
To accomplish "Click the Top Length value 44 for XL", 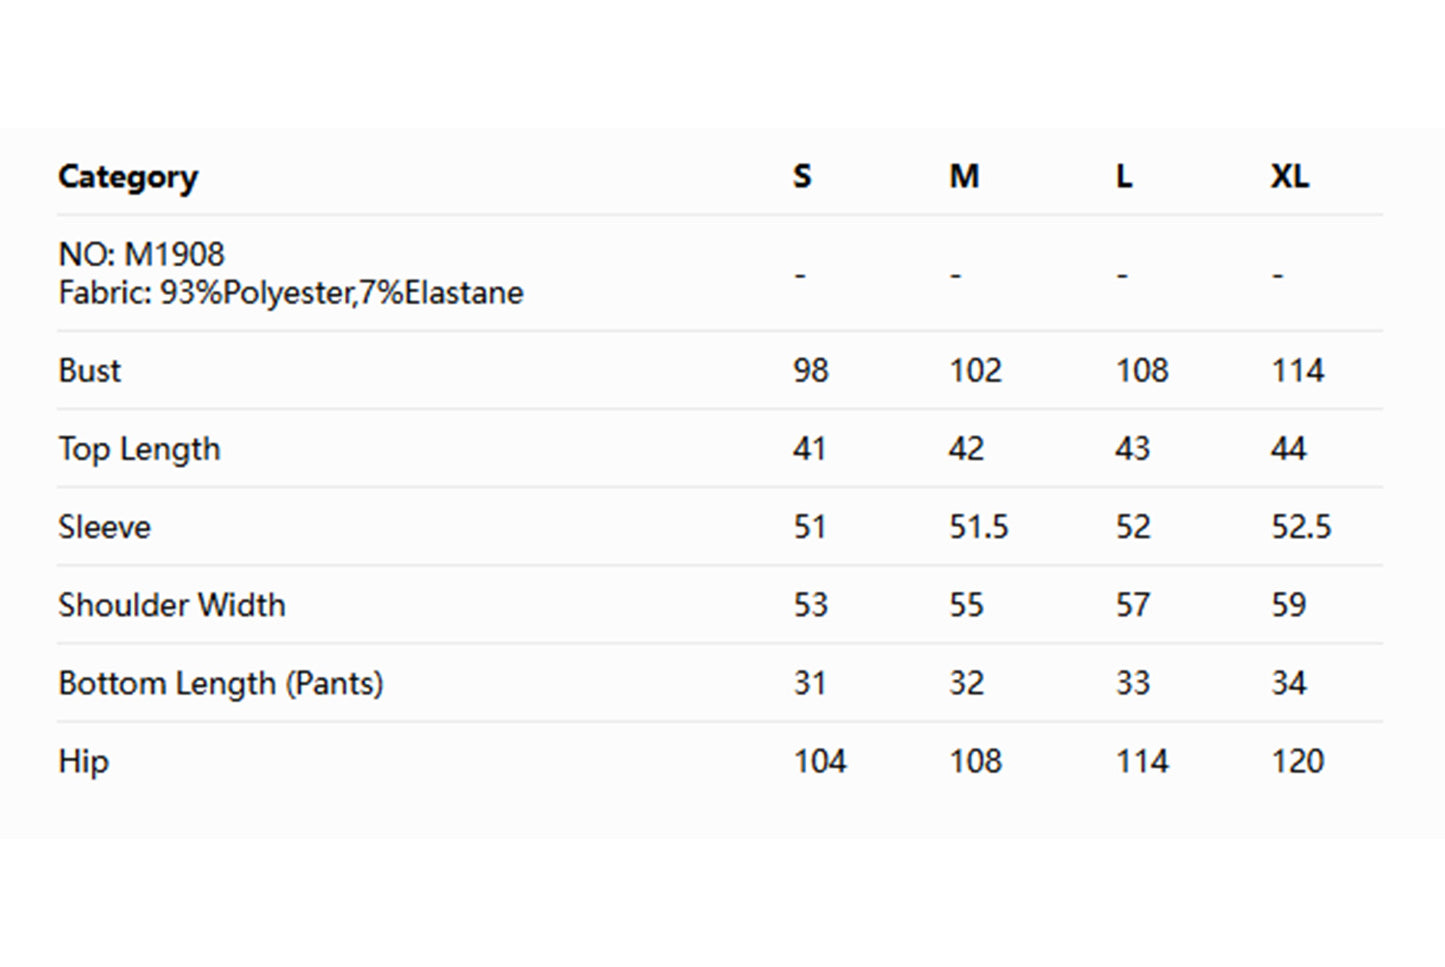I will click(1289, 449).
